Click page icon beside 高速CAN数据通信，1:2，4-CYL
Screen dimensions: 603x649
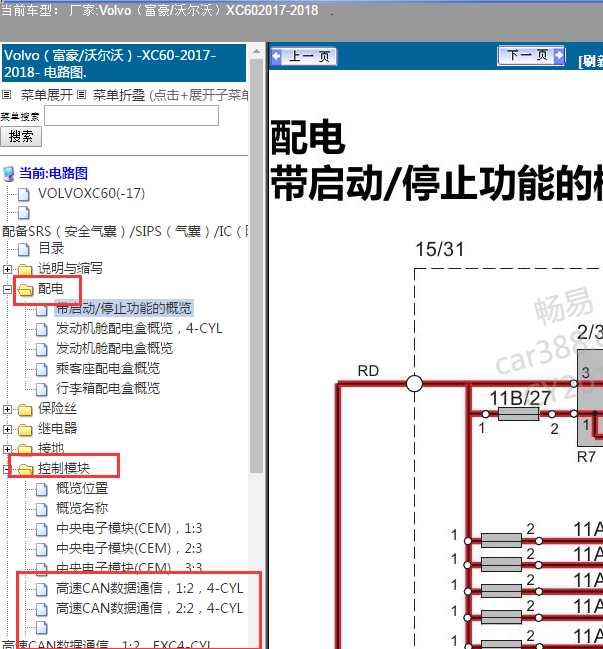[42, 589]
